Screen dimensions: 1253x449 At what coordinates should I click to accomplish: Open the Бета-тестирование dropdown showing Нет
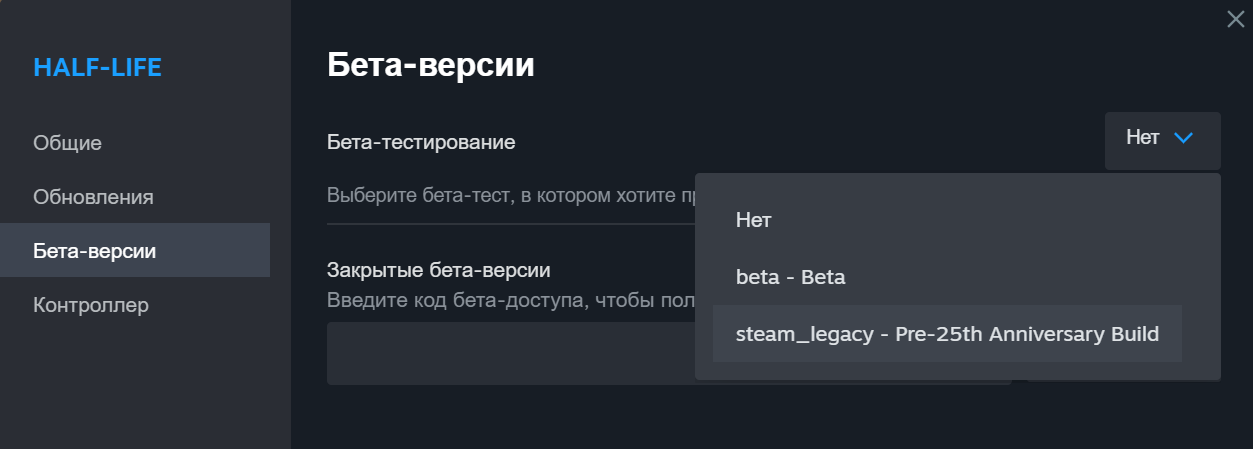click(x=1162, y=140)
